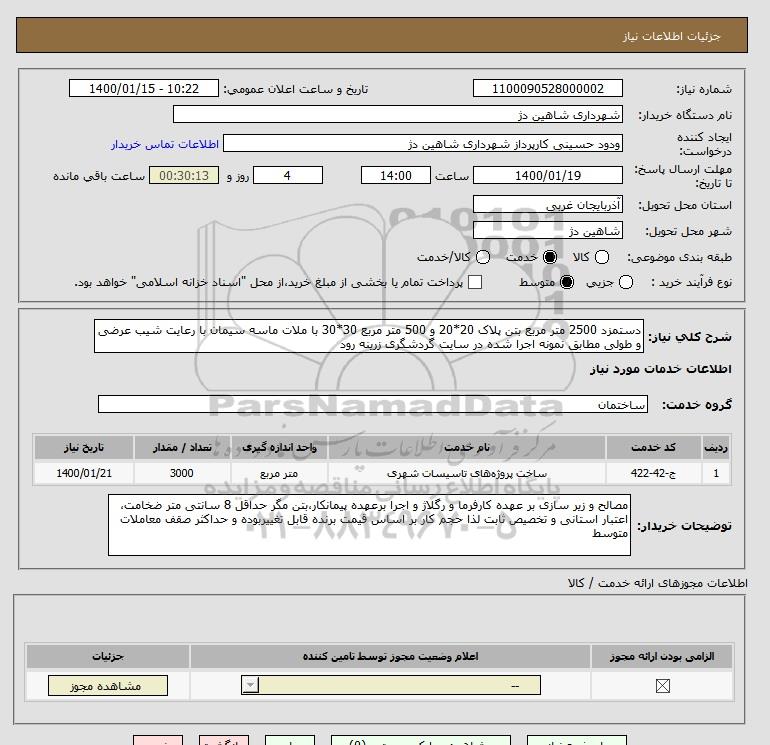Click the buyer notes text area
The height and width of the screenshot is (745, 770).
coord(369,525)
